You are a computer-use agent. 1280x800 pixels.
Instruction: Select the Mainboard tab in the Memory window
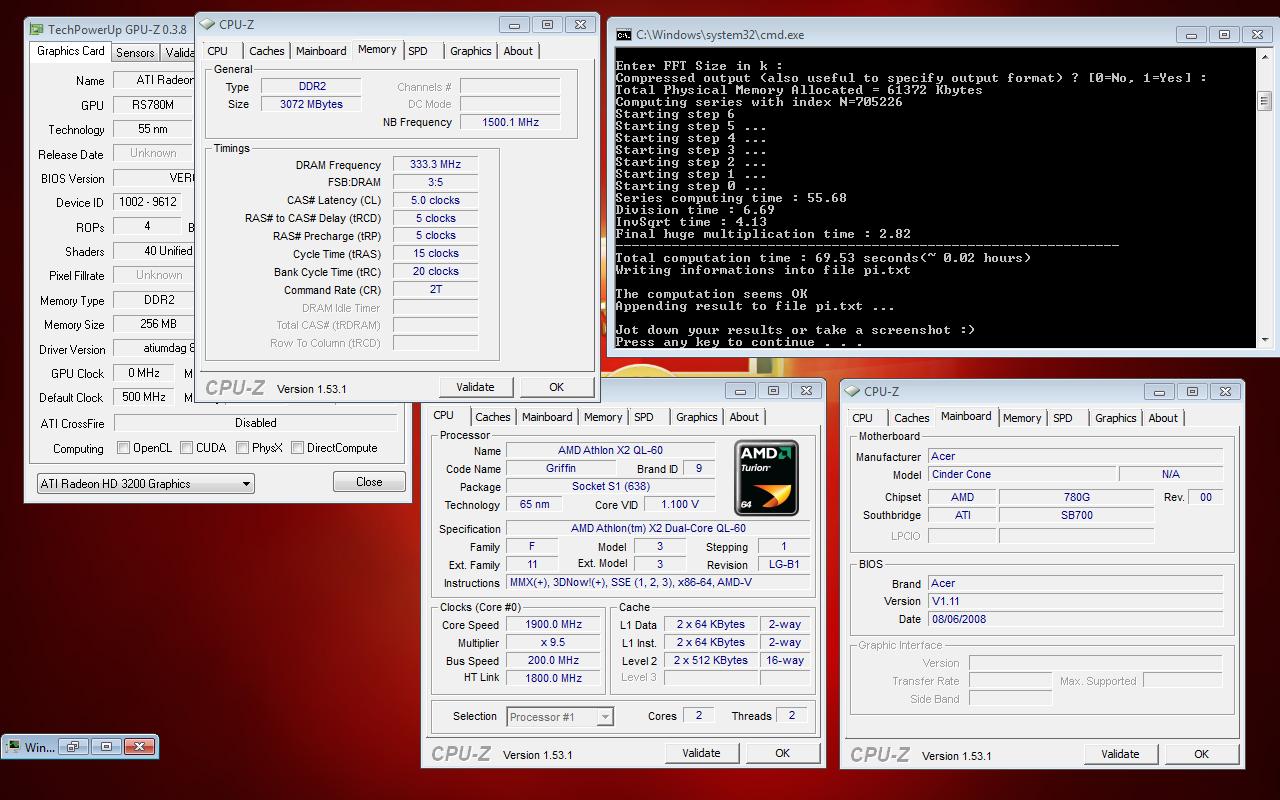(x=321, y=51)
